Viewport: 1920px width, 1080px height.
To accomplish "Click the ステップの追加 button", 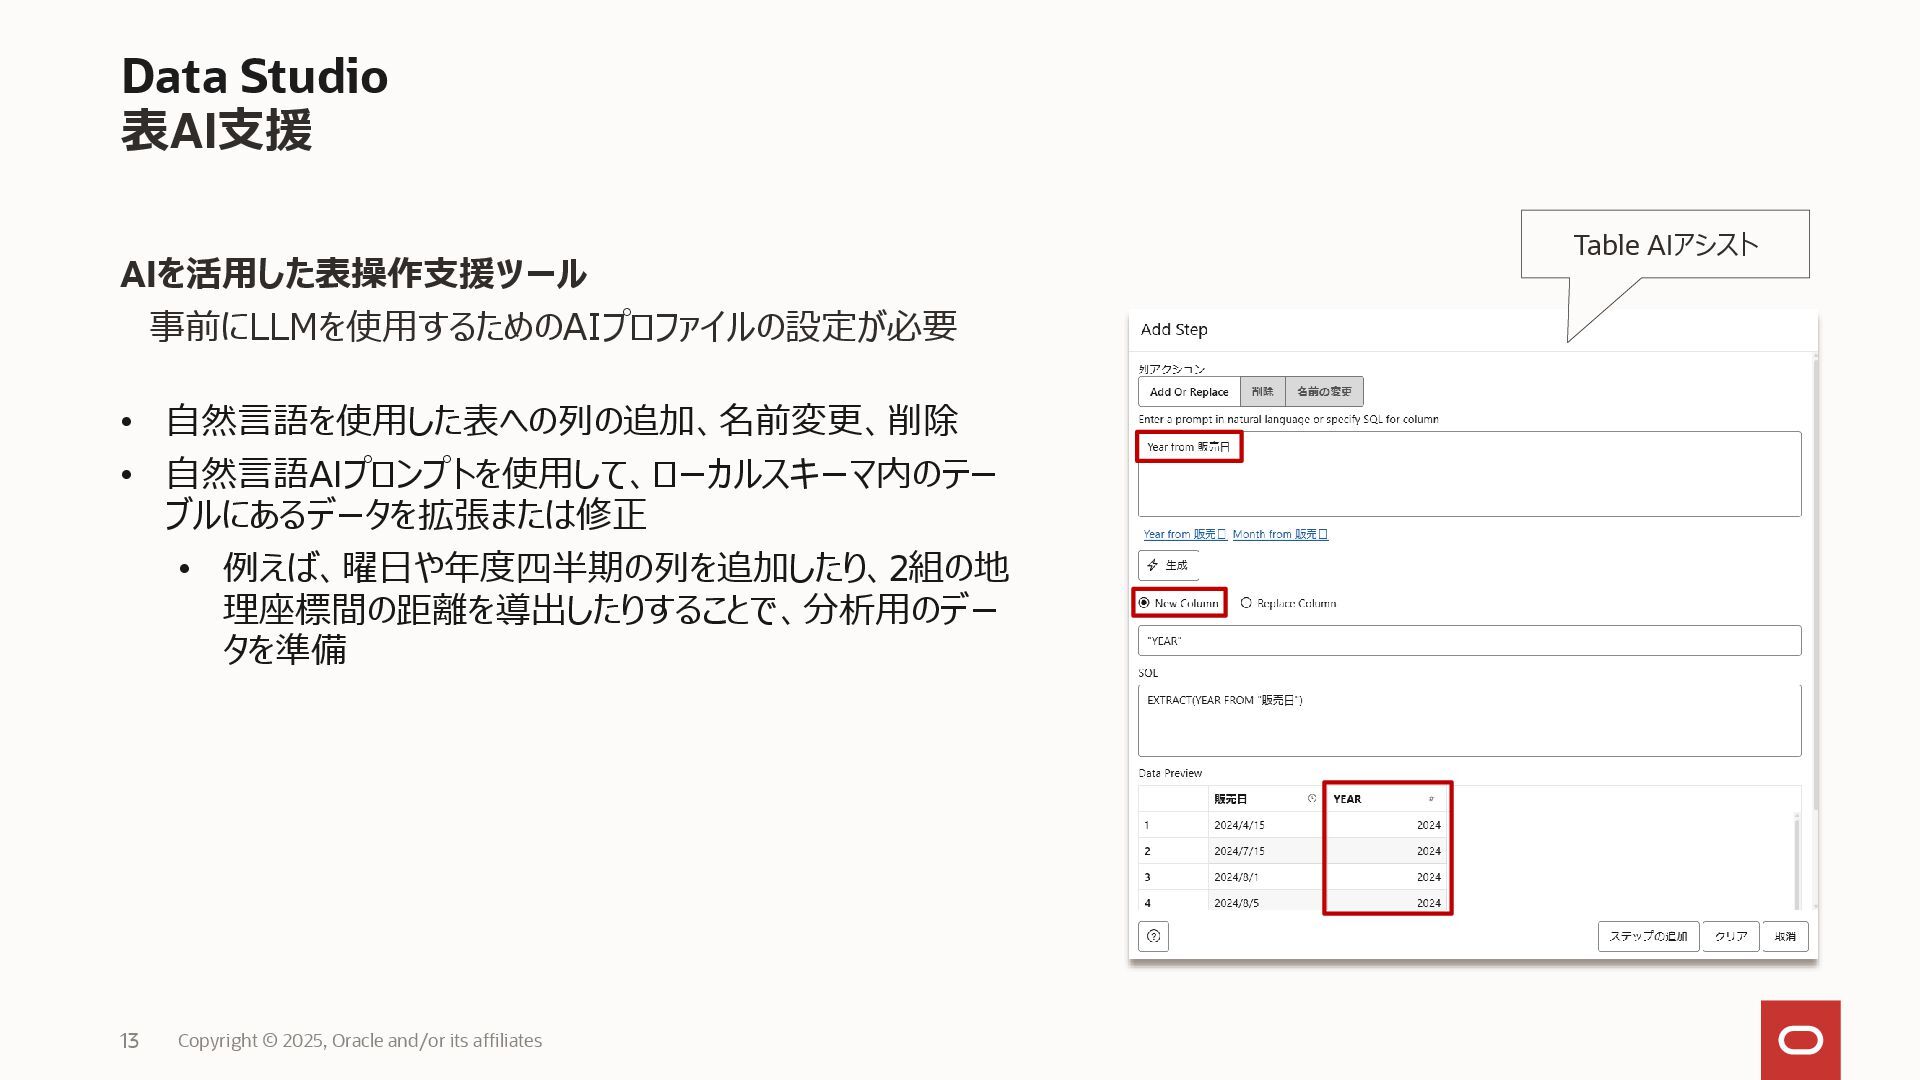I will tap(1648, 937).
